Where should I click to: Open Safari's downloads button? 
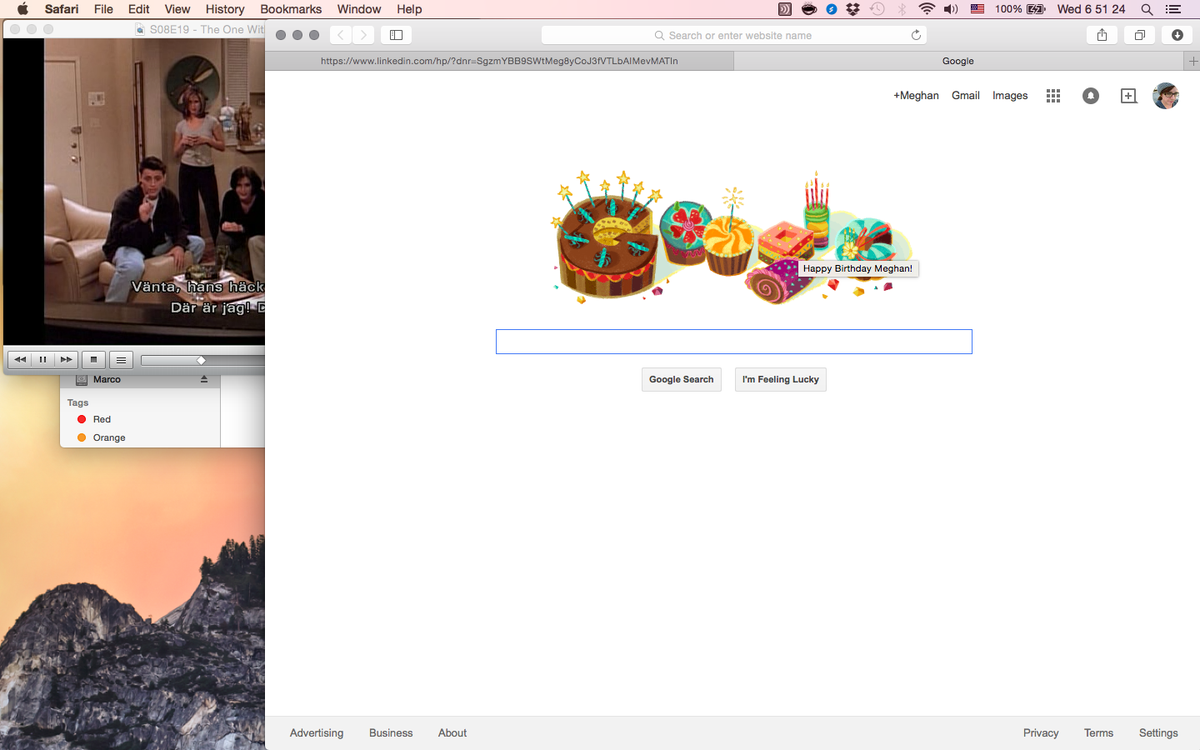click(1177, 35)
